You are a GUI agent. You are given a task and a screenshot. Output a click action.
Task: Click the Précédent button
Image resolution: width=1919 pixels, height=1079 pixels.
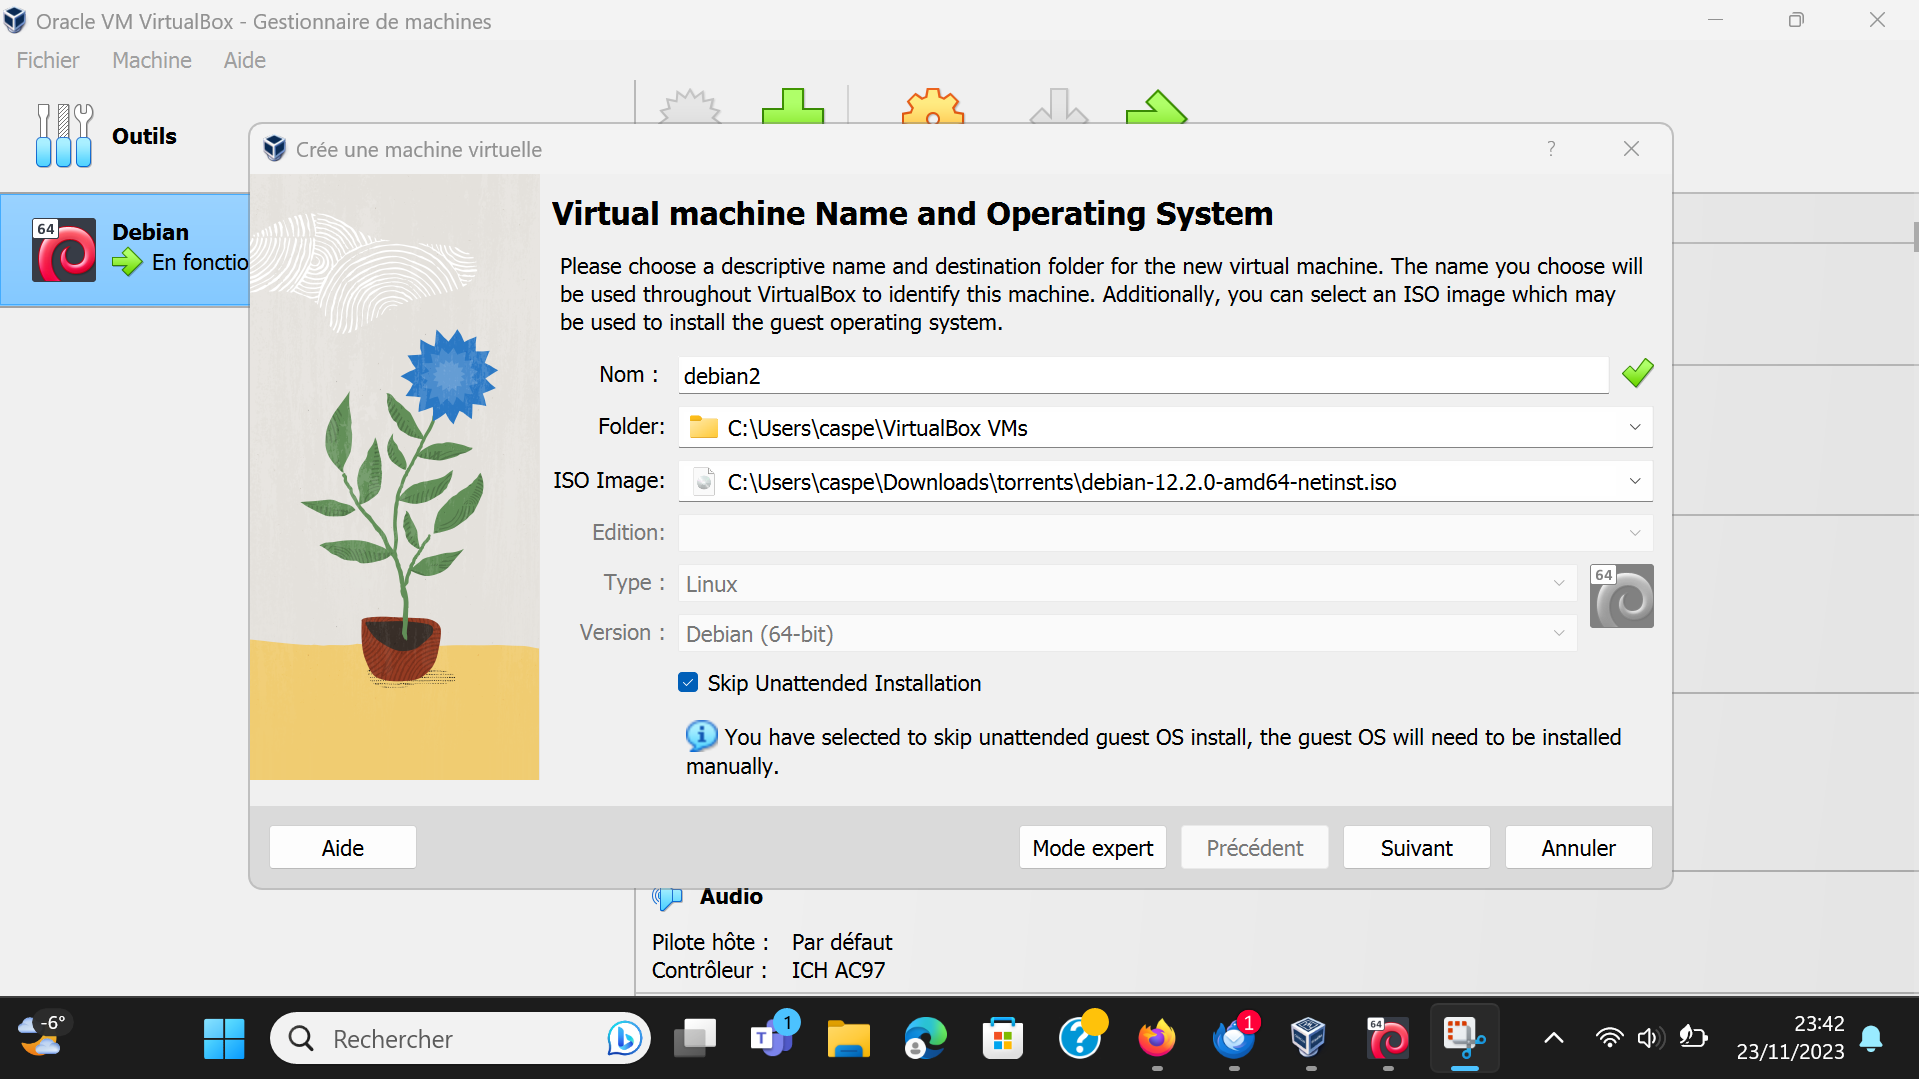pyautogui.click(x=1255, y=848)
